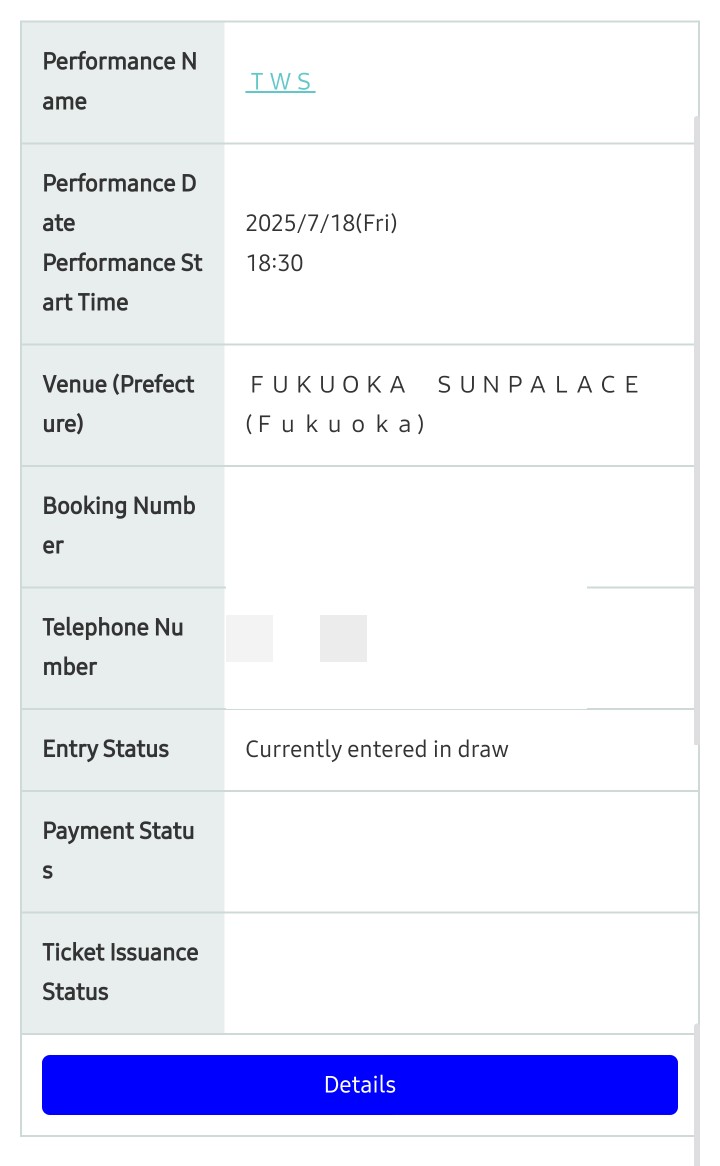Viewport: 720px width, 1166px height.
Task: Click the second redacted telephone box
Action: (x=343, y=639)
